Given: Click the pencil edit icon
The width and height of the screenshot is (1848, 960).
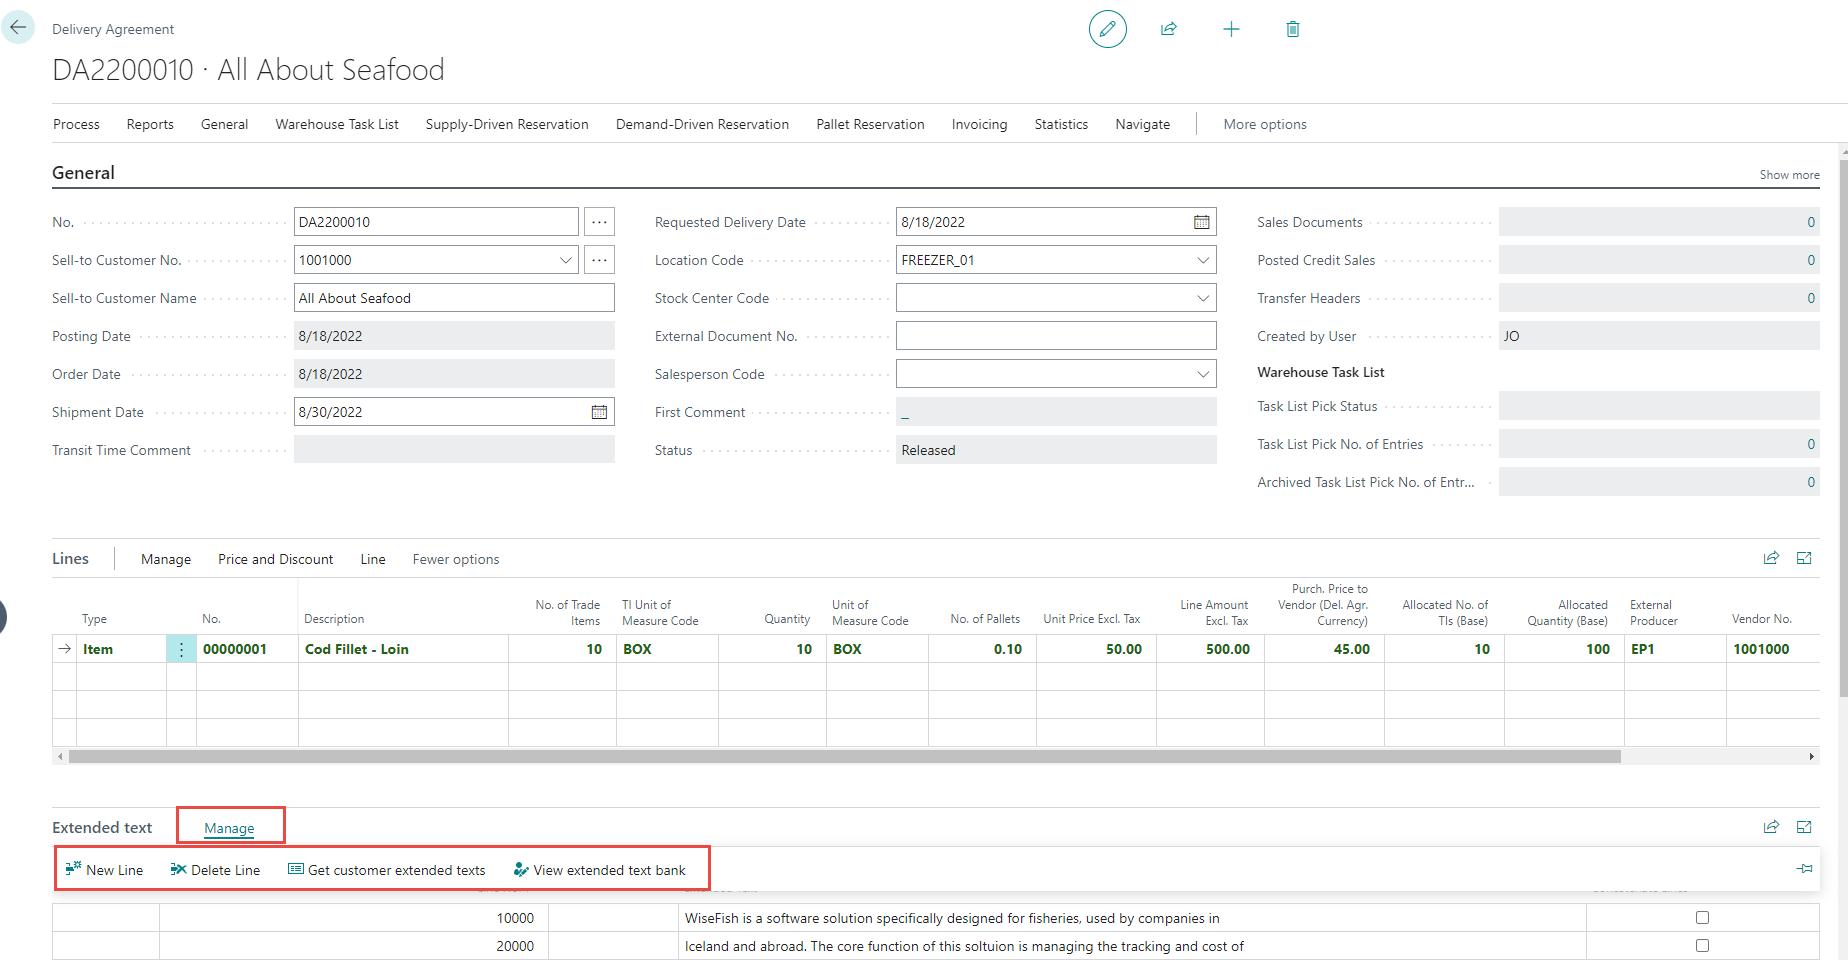Looking at the screenshot, I should 1107,29.
